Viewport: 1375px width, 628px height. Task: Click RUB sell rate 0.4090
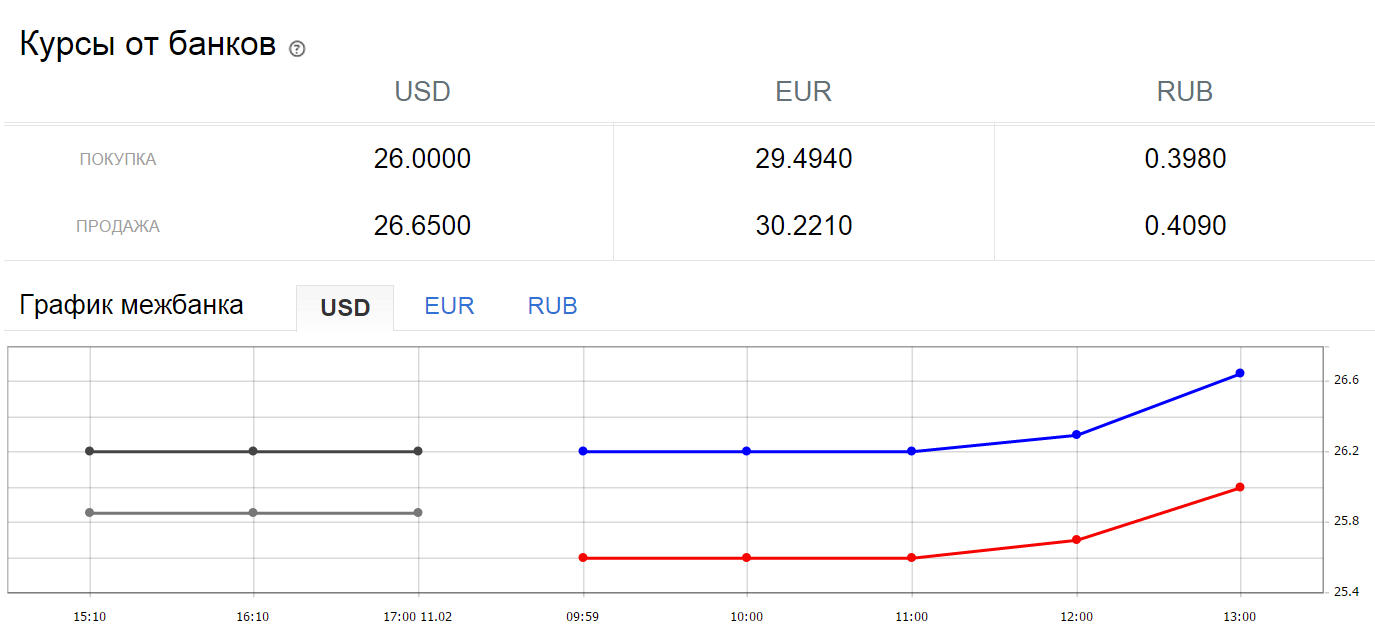(x=1185, y=226)
